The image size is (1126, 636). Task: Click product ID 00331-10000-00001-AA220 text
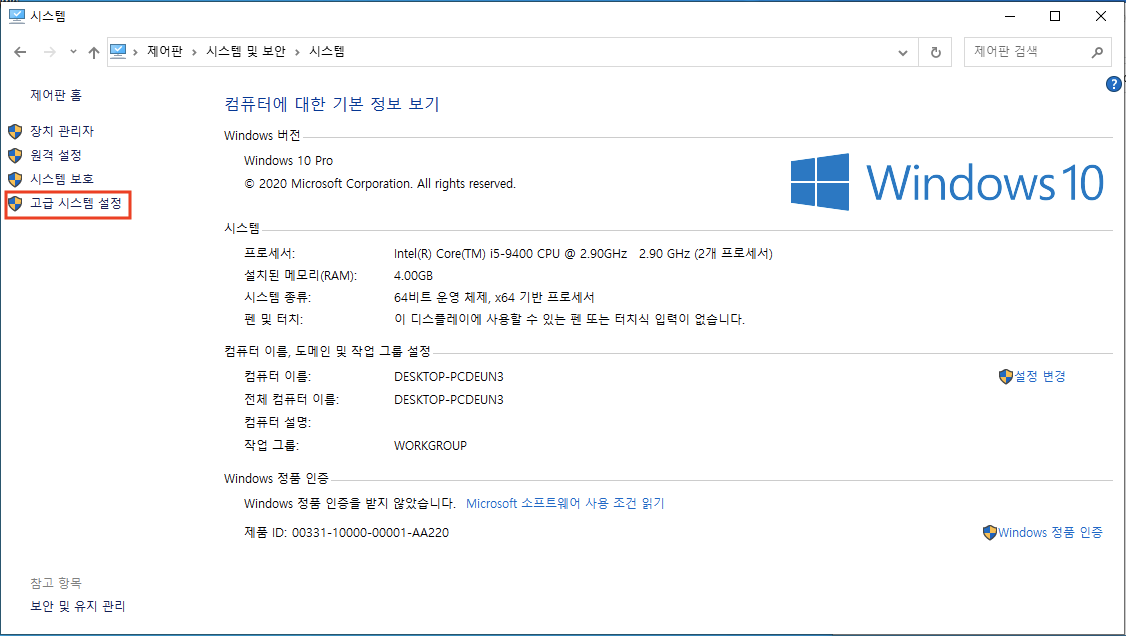(x=371, y=533)
